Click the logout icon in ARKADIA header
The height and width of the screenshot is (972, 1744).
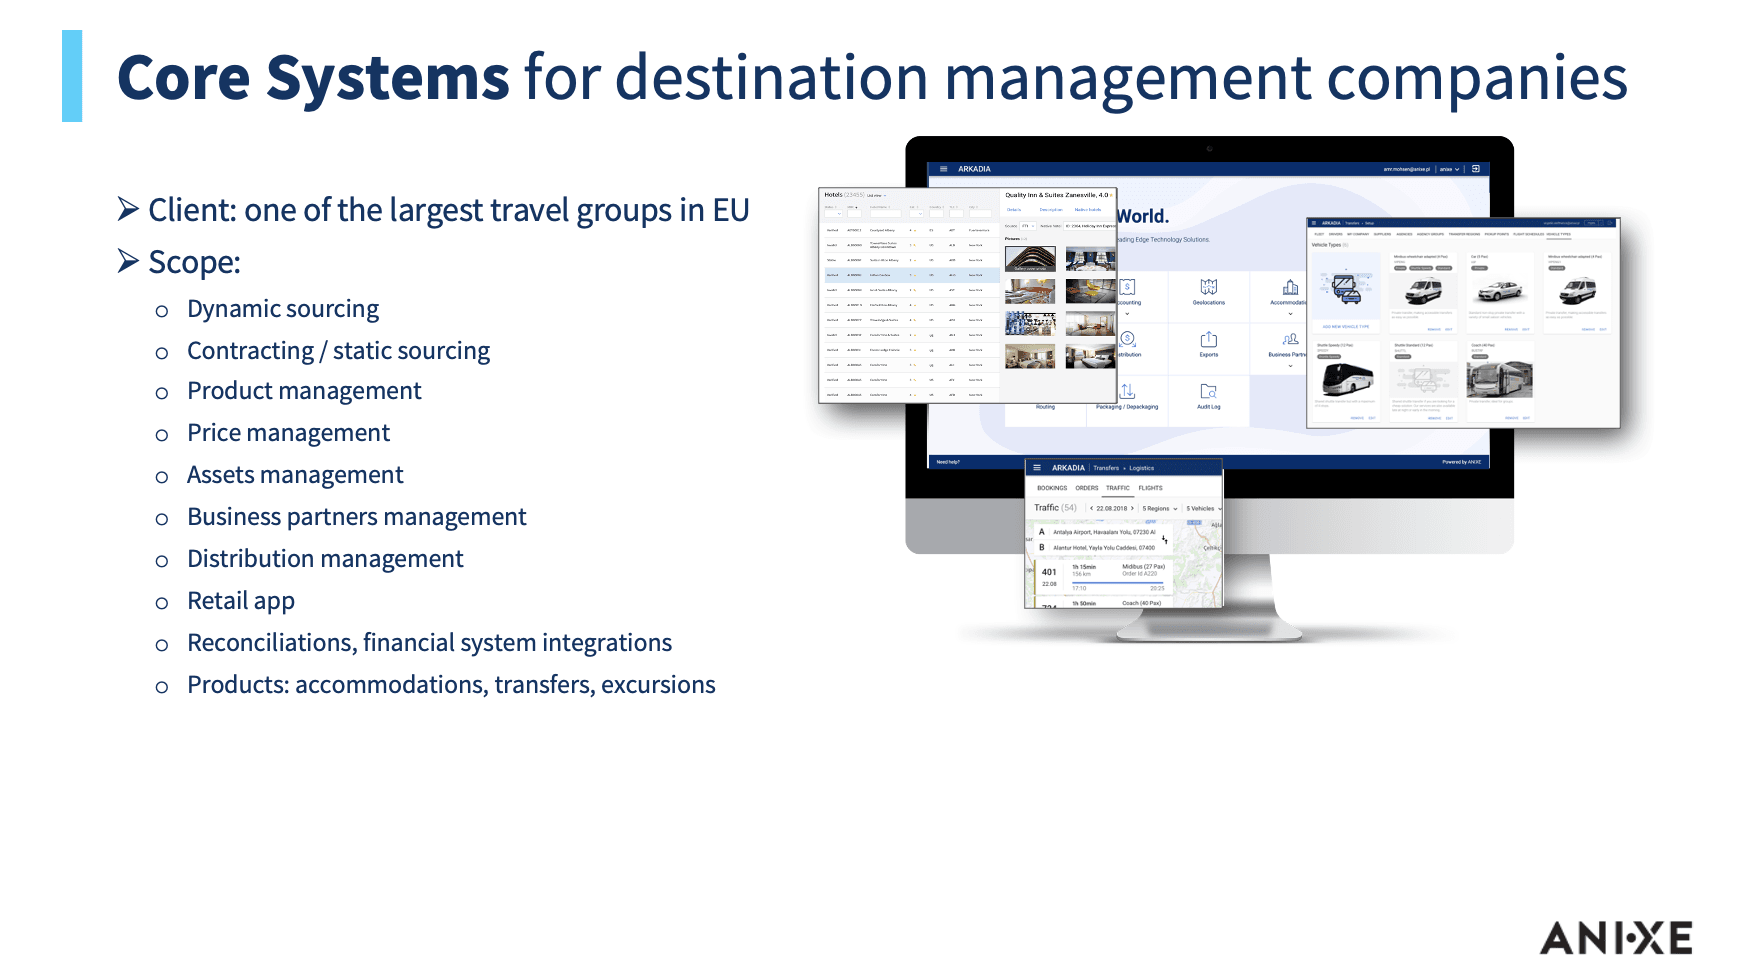coord(1475,169)
